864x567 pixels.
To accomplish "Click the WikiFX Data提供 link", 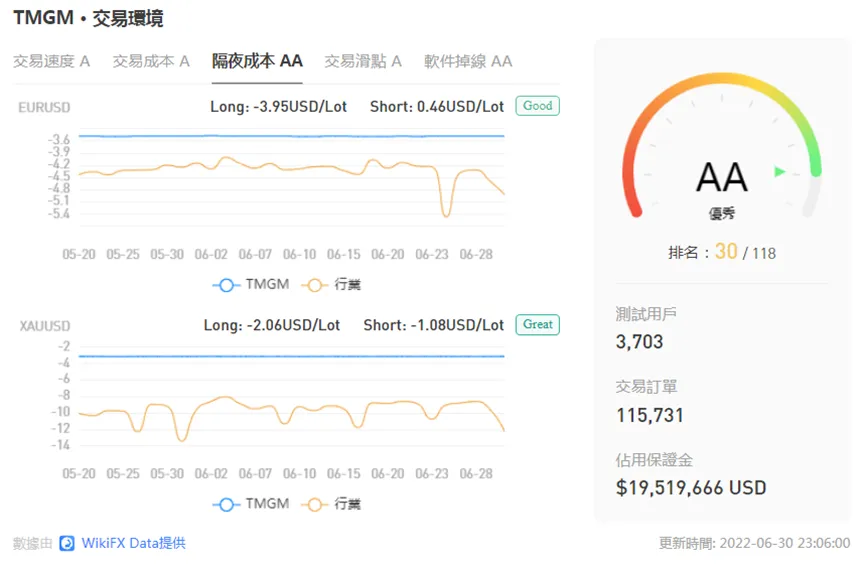I will pyautogui.click(x=133, y=543).
